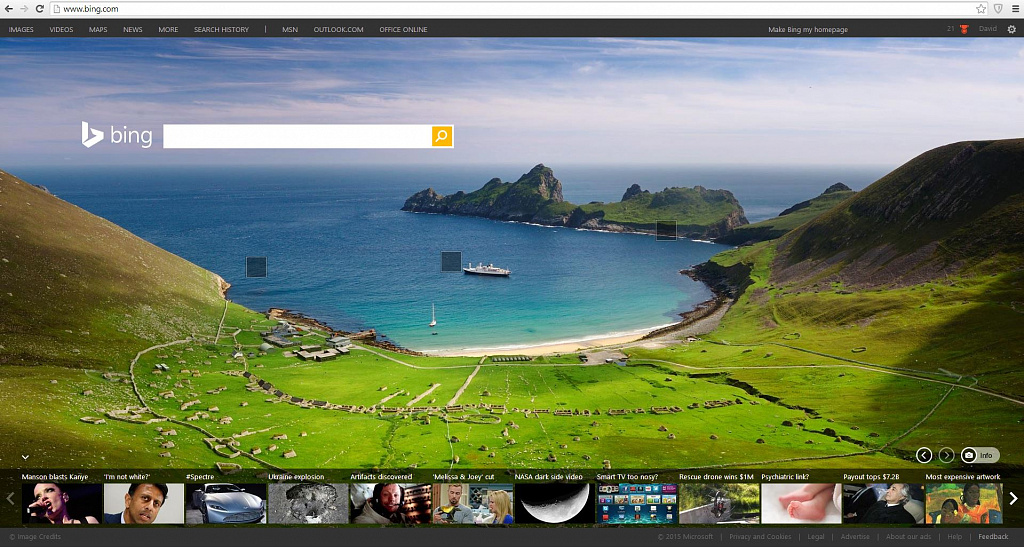Click the browser forward arrow
The width and height of the screenshot is (1024, 547).
(x=24, y=8)
